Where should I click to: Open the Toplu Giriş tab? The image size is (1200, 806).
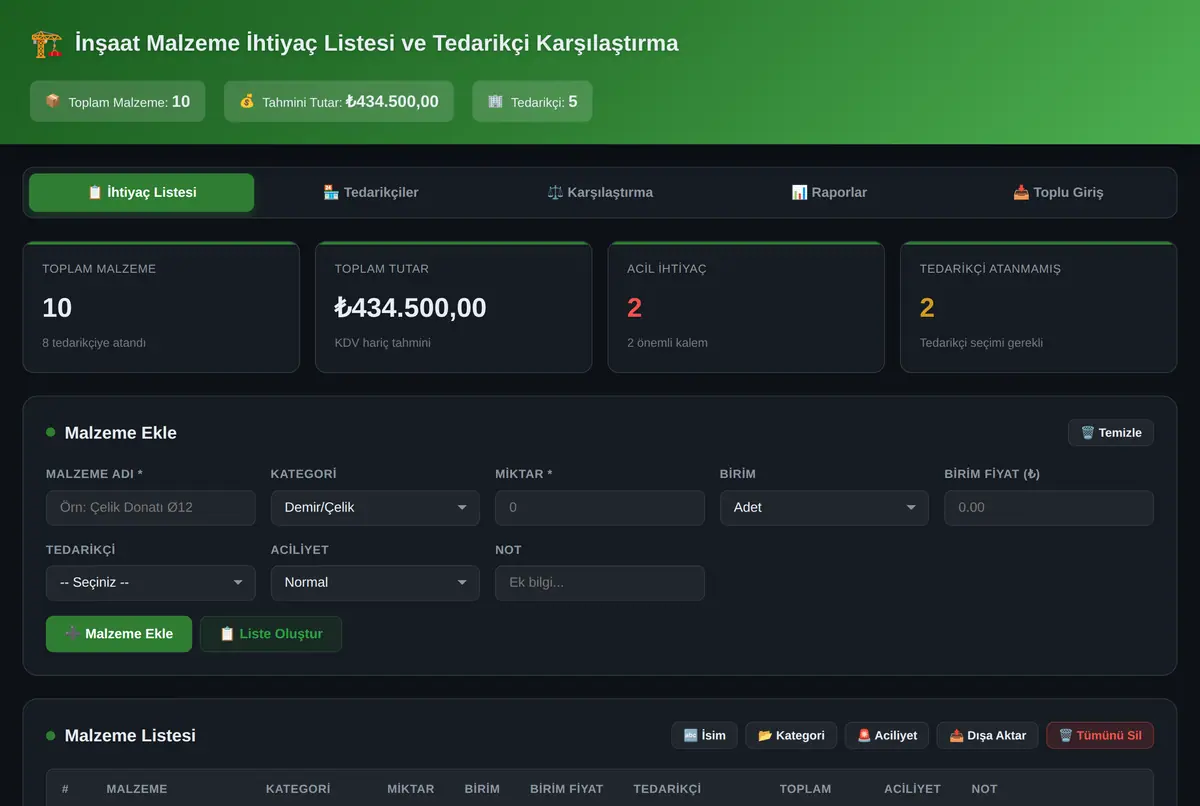(x=1058, y=192)
